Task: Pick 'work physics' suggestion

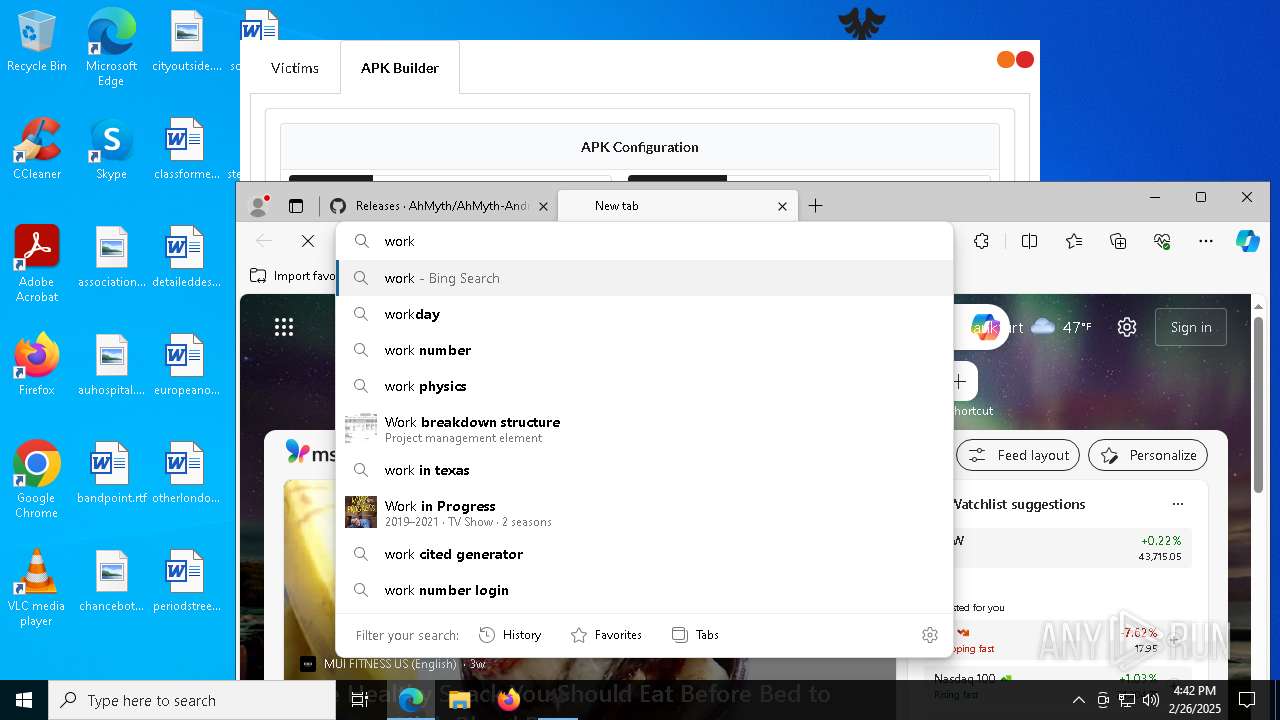Action: [x=645, y=386]
